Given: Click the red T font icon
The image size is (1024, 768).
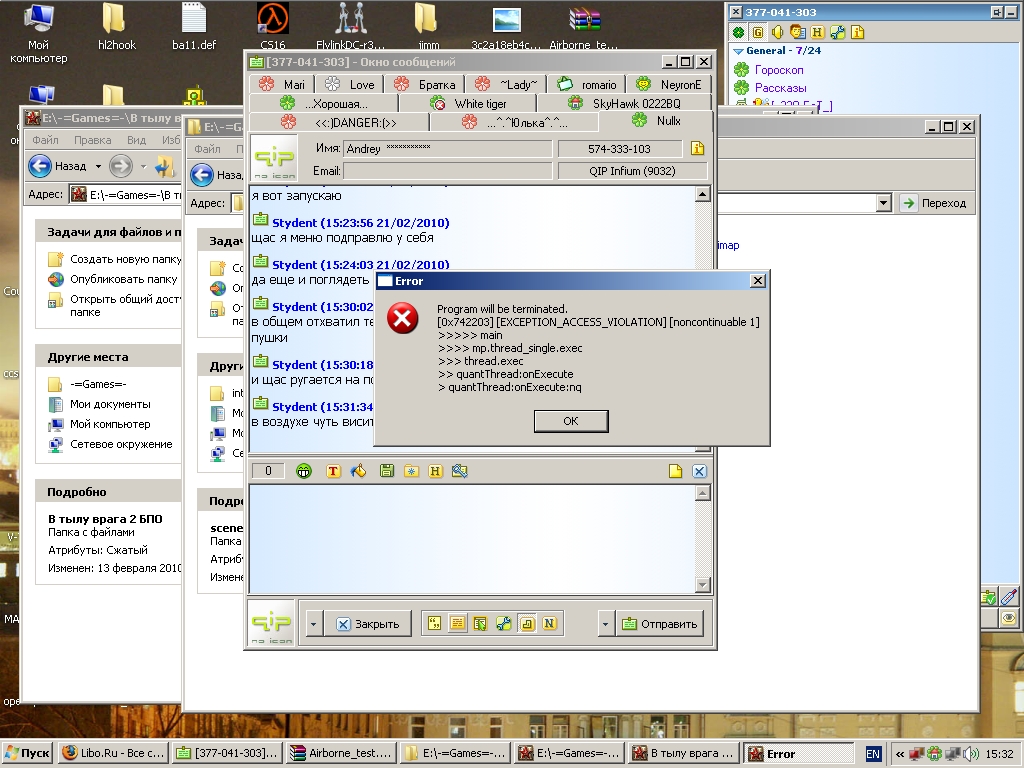Looking at the screenshot, I should 333,471.
